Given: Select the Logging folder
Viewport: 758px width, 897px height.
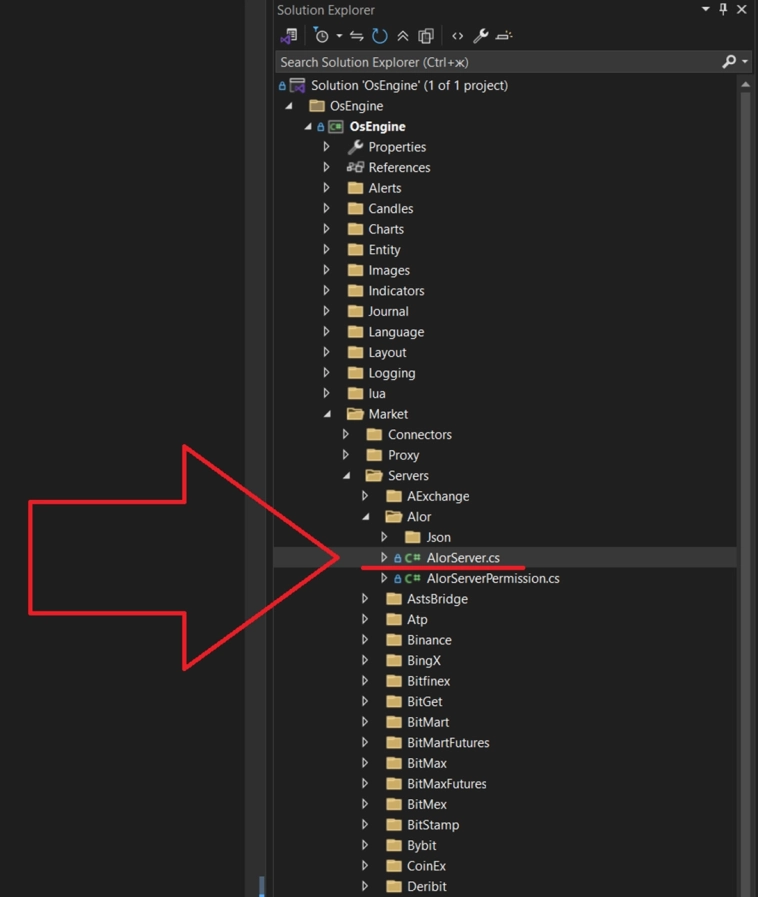Looking at the screenshot, I should (392, 374).
